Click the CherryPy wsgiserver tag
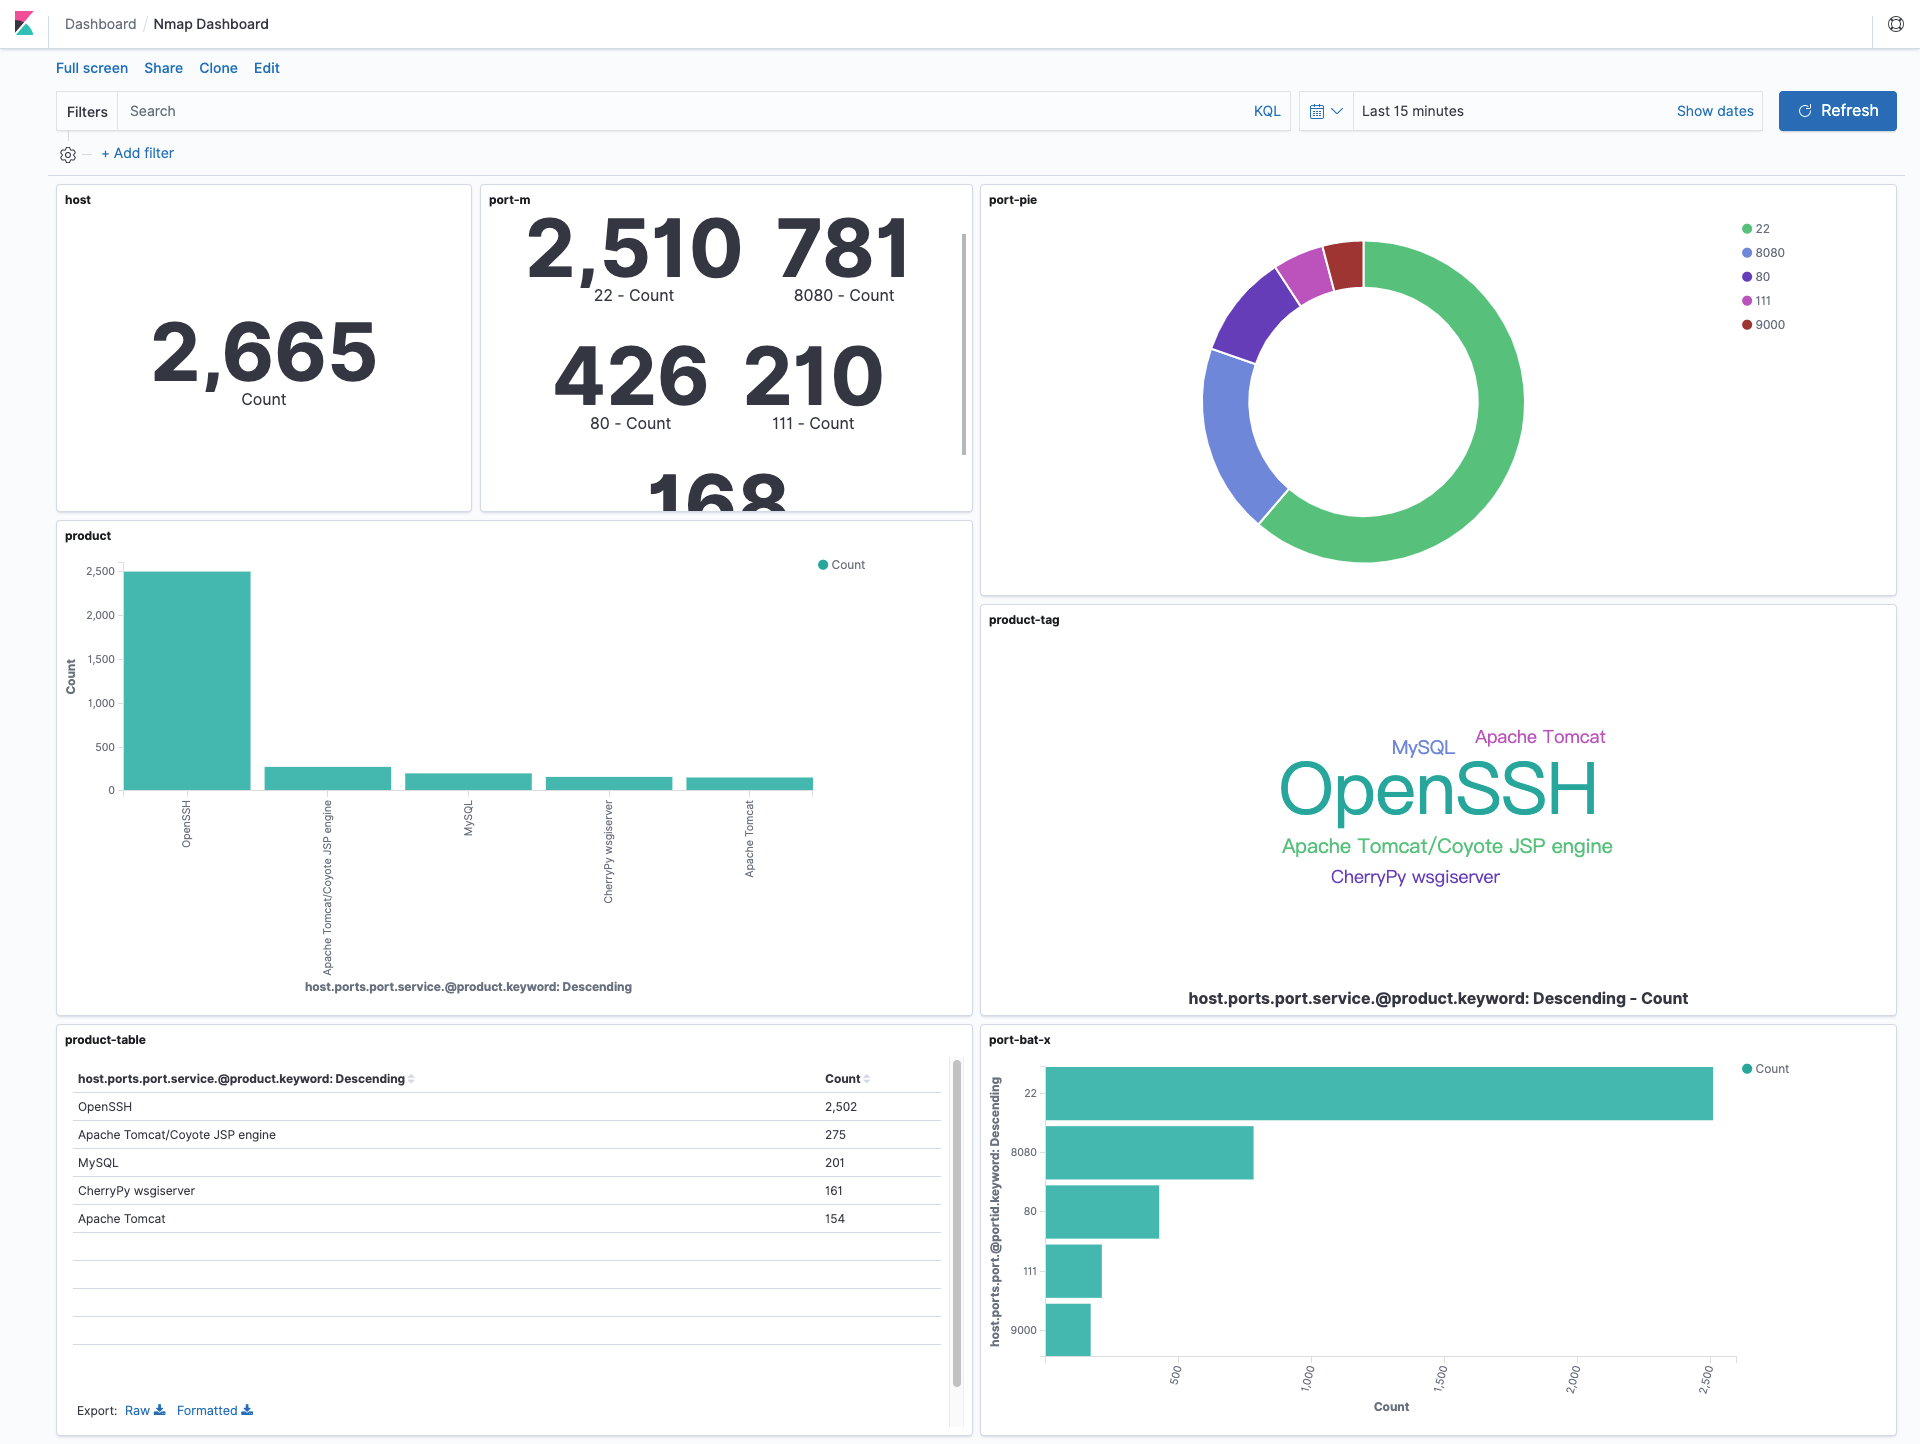 (x=1415, y=877)
